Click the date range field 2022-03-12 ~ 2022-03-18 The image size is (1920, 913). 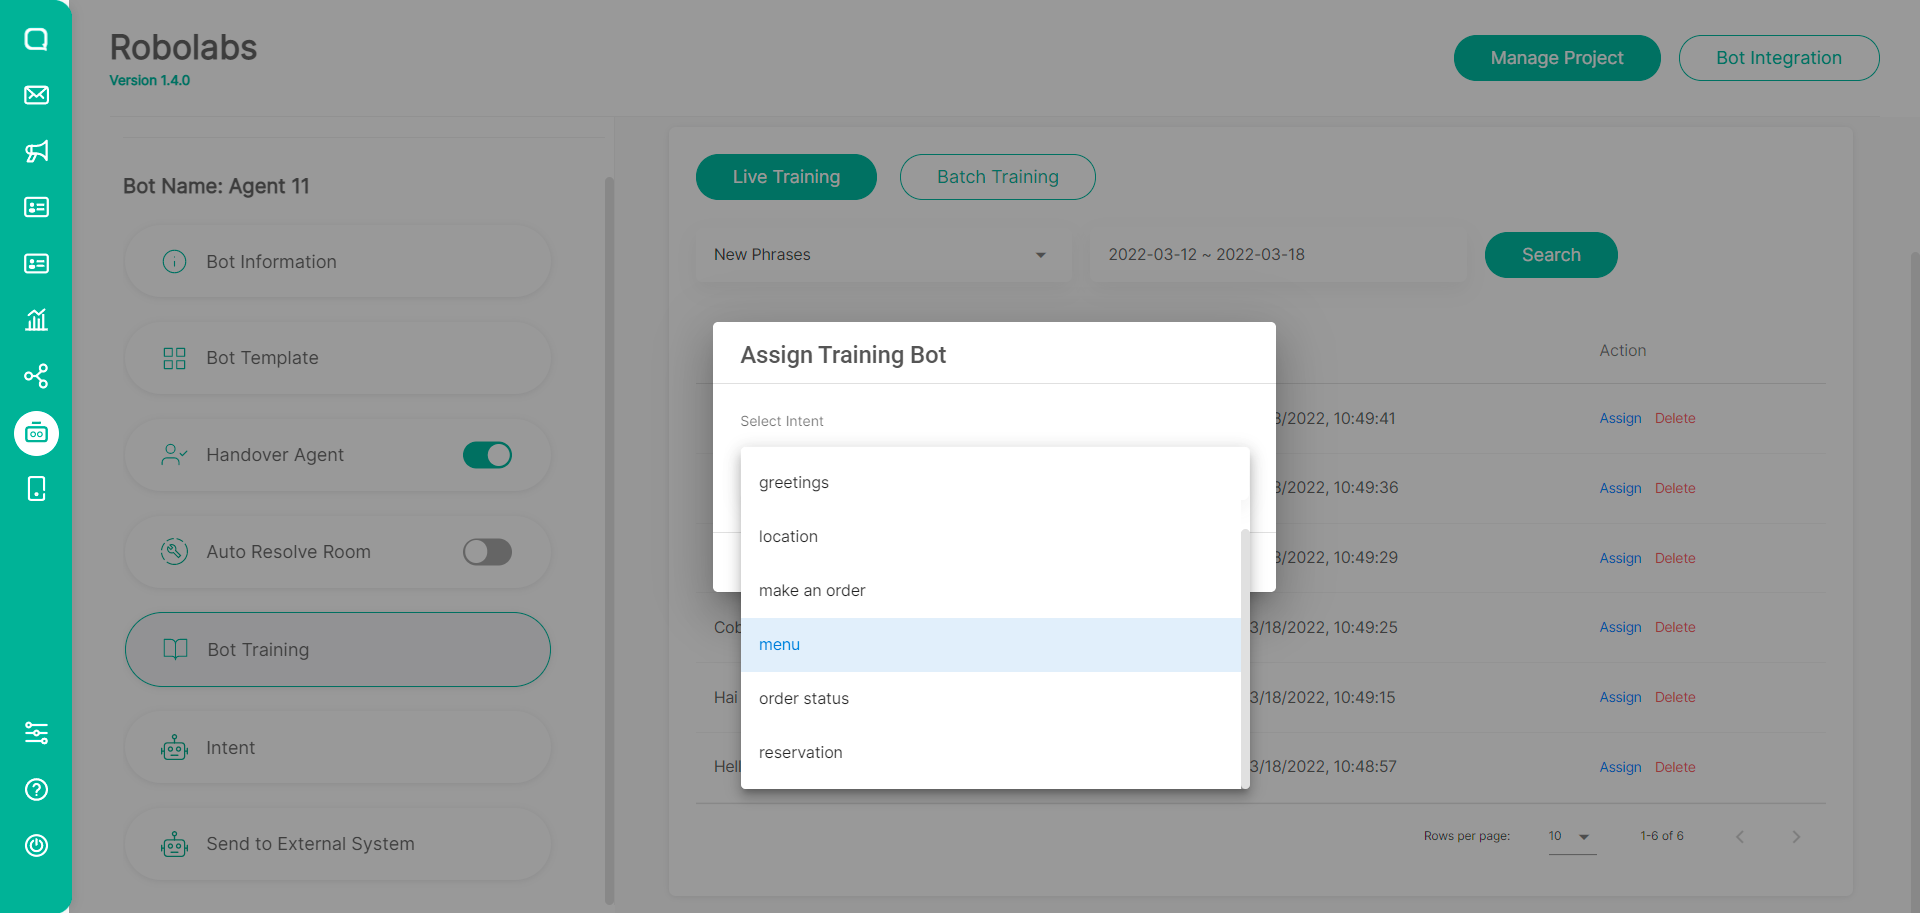[1277, 255]
